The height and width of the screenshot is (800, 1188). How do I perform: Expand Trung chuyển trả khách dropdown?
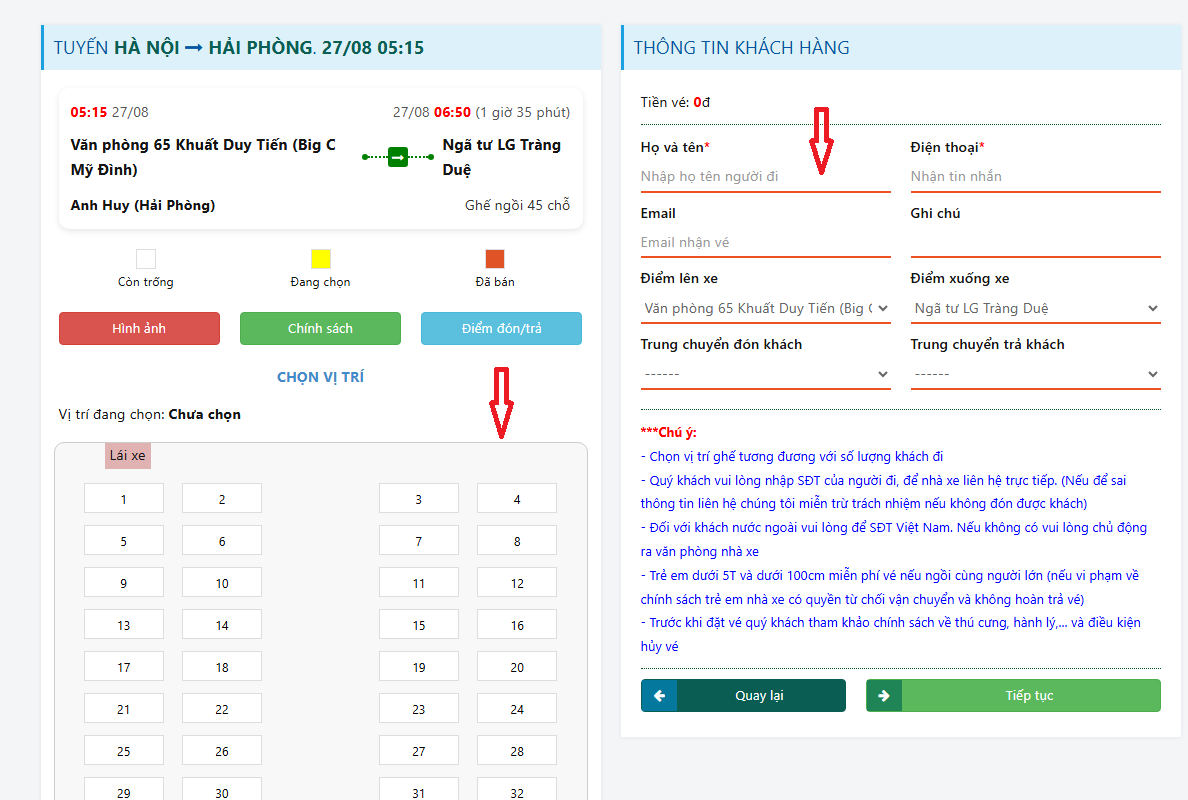point(1035,374)
